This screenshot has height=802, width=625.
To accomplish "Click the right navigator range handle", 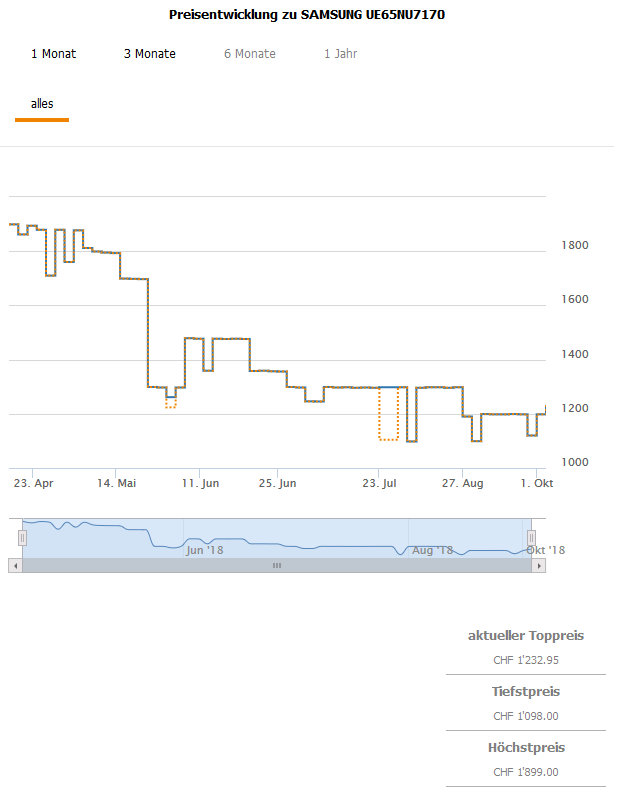I will 532,537.
